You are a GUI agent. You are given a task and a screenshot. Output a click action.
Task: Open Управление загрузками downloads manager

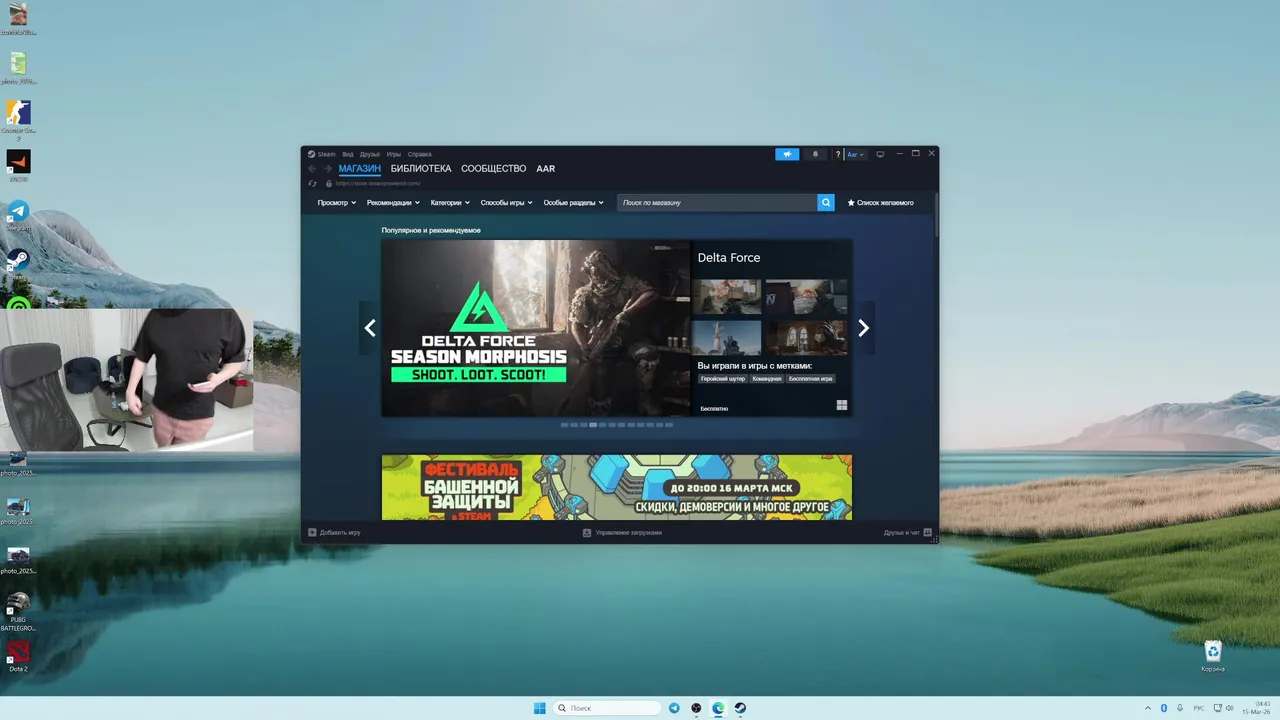pyautogui.click(x=622, y=533)
